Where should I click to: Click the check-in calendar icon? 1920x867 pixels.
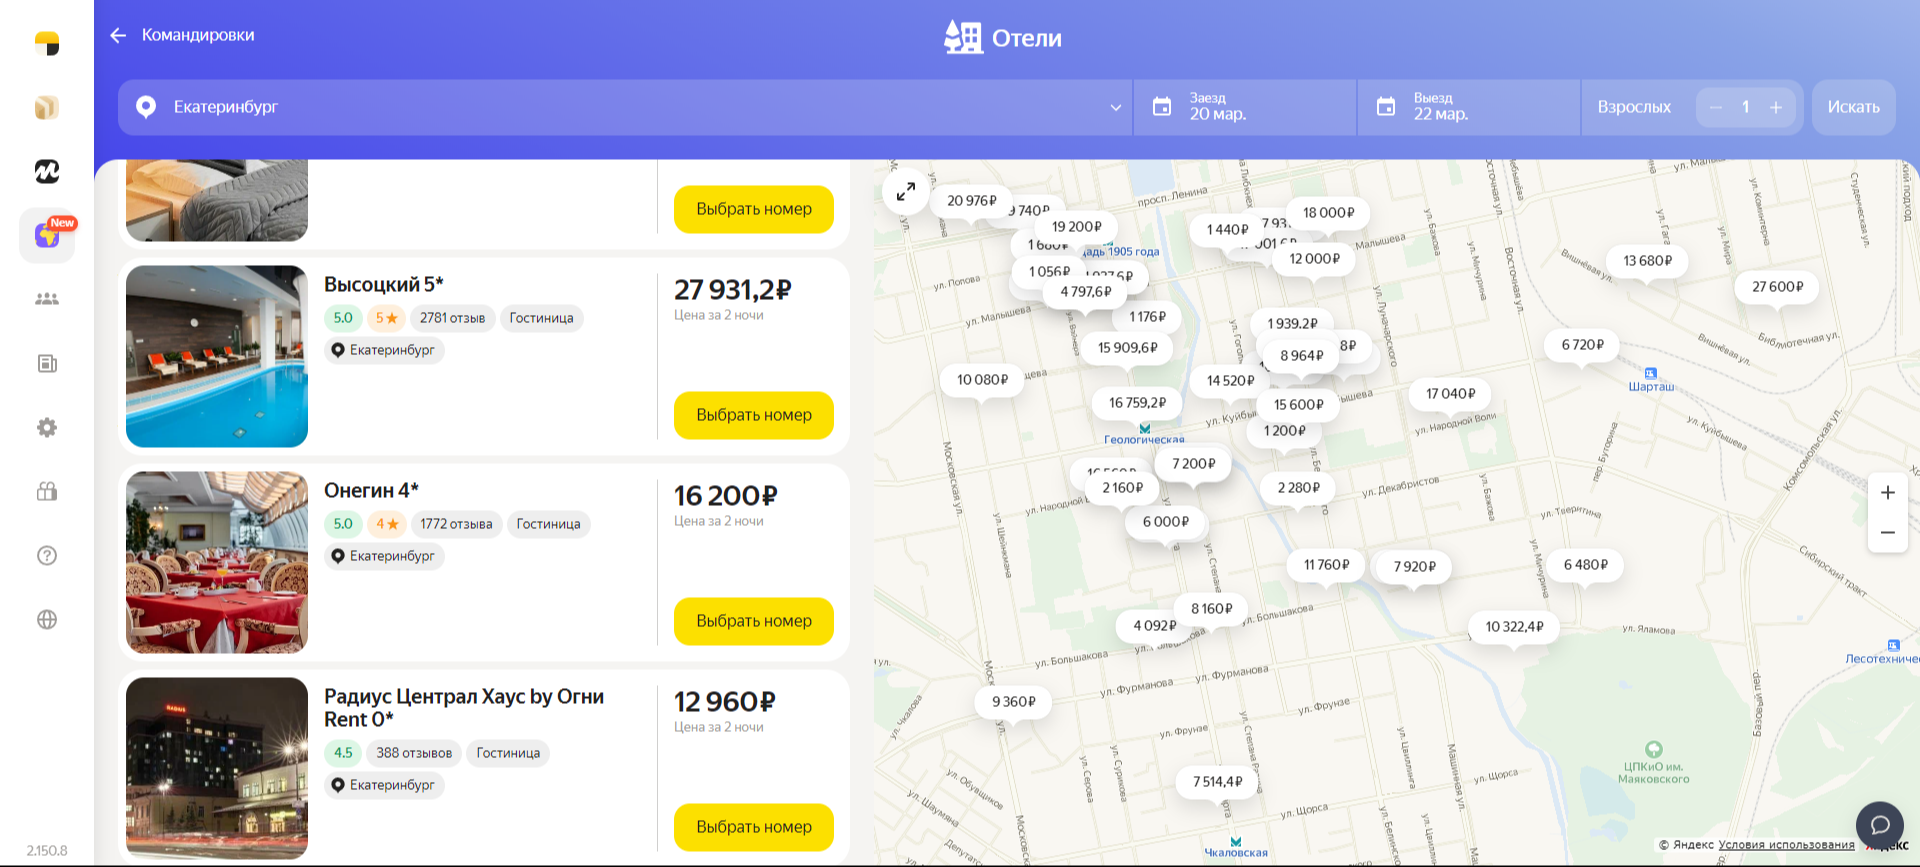click(1162, 106)
